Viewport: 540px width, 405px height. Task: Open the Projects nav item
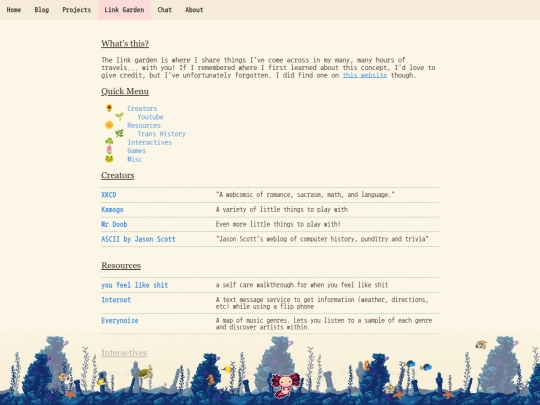tap(76, 10)
